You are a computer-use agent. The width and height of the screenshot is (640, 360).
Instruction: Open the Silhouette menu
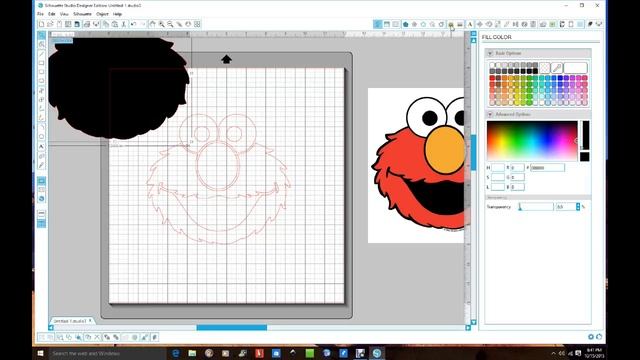(x=82, y=14)
